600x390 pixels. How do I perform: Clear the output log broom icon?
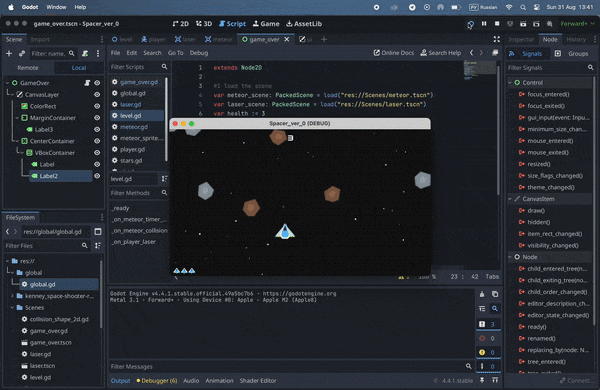tap(482, 294)
